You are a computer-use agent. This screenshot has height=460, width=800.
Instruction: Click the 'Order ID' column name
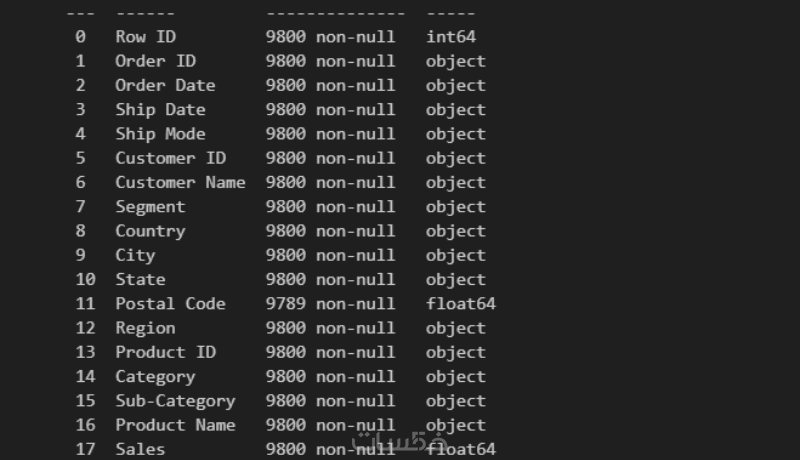pos(155,61)
